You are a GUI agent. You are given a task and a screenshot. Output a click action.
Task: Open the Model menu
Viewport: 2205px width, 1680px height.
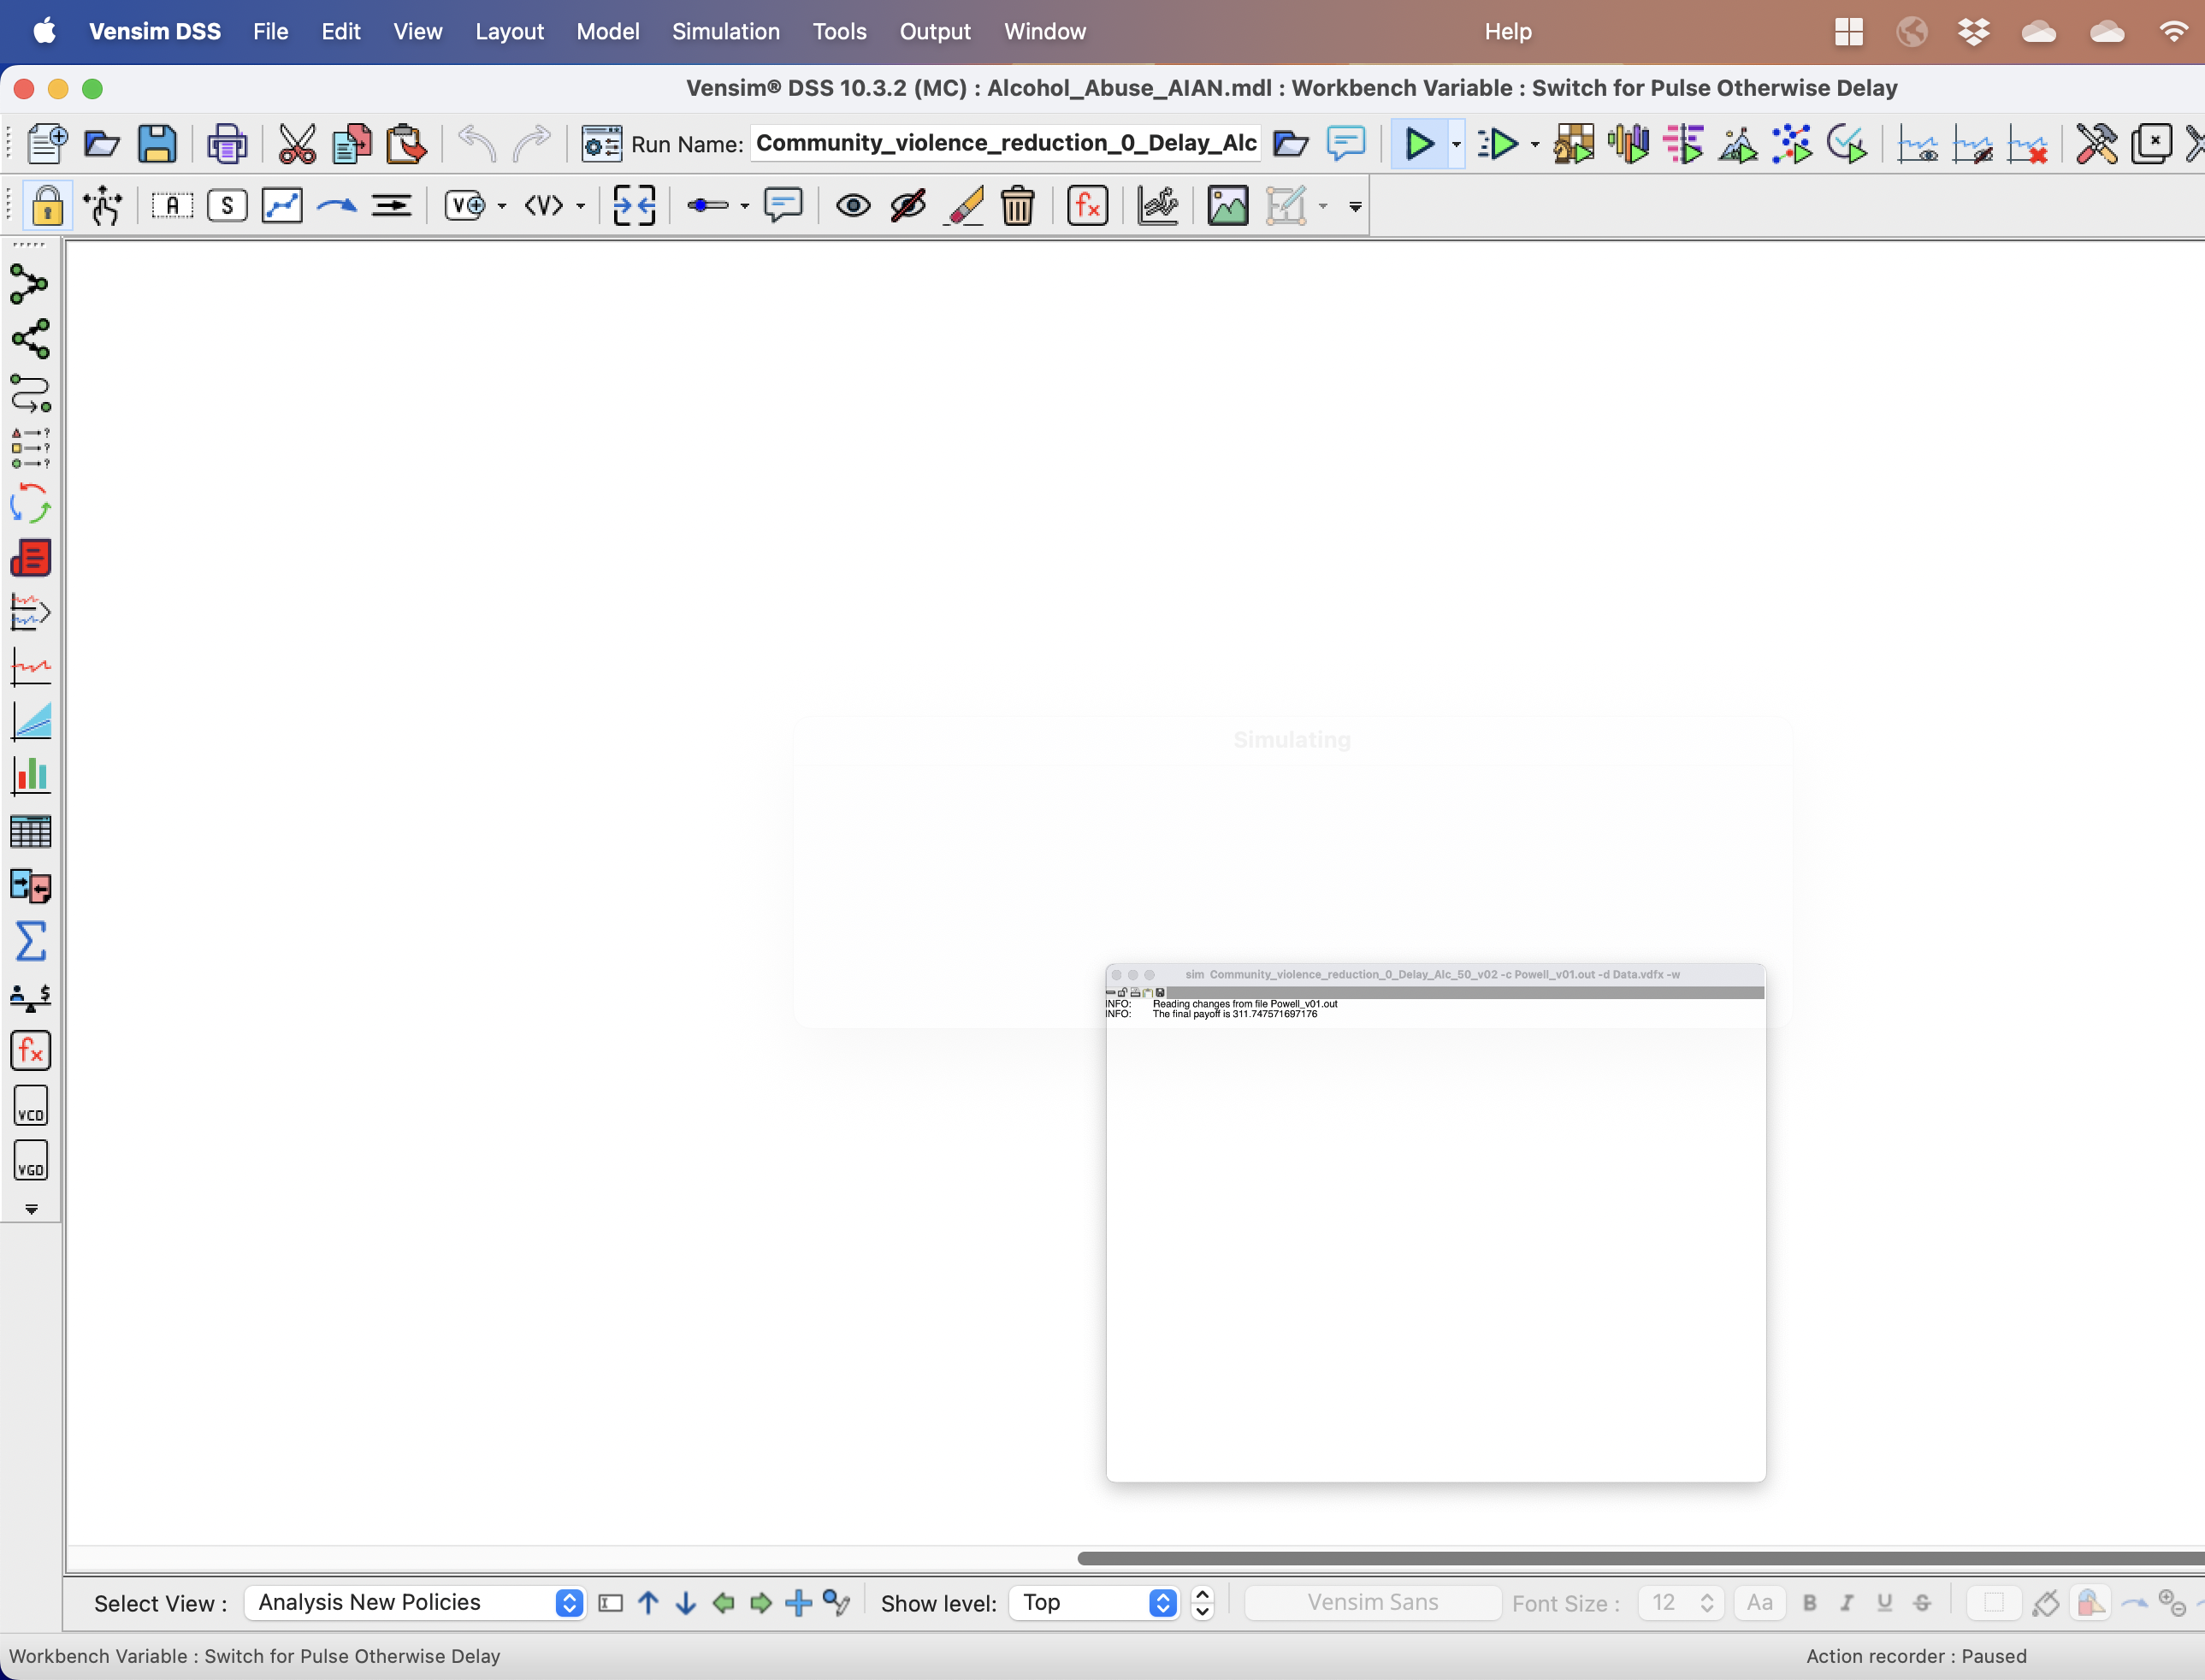click(607, 31)
